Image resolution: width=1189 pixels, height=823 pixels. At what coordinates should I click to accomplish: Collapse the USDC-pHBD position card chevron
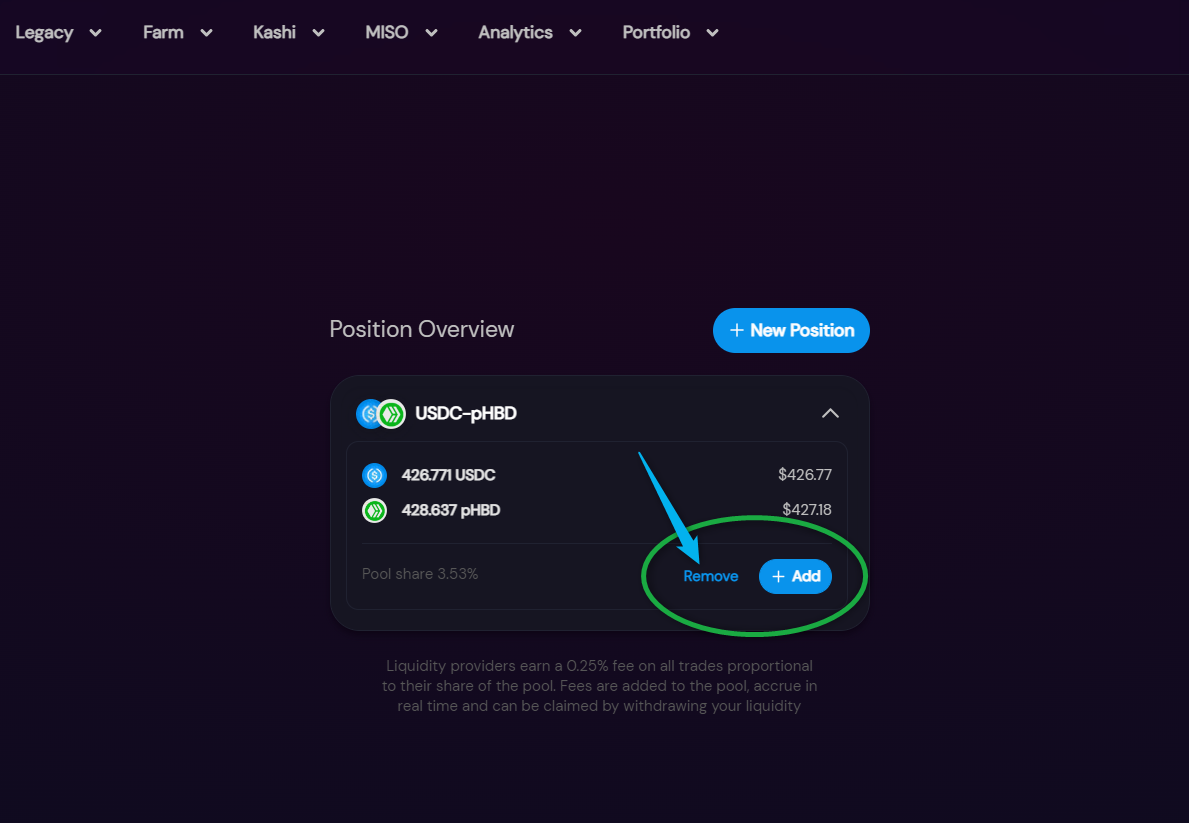[x=830, y=413]
